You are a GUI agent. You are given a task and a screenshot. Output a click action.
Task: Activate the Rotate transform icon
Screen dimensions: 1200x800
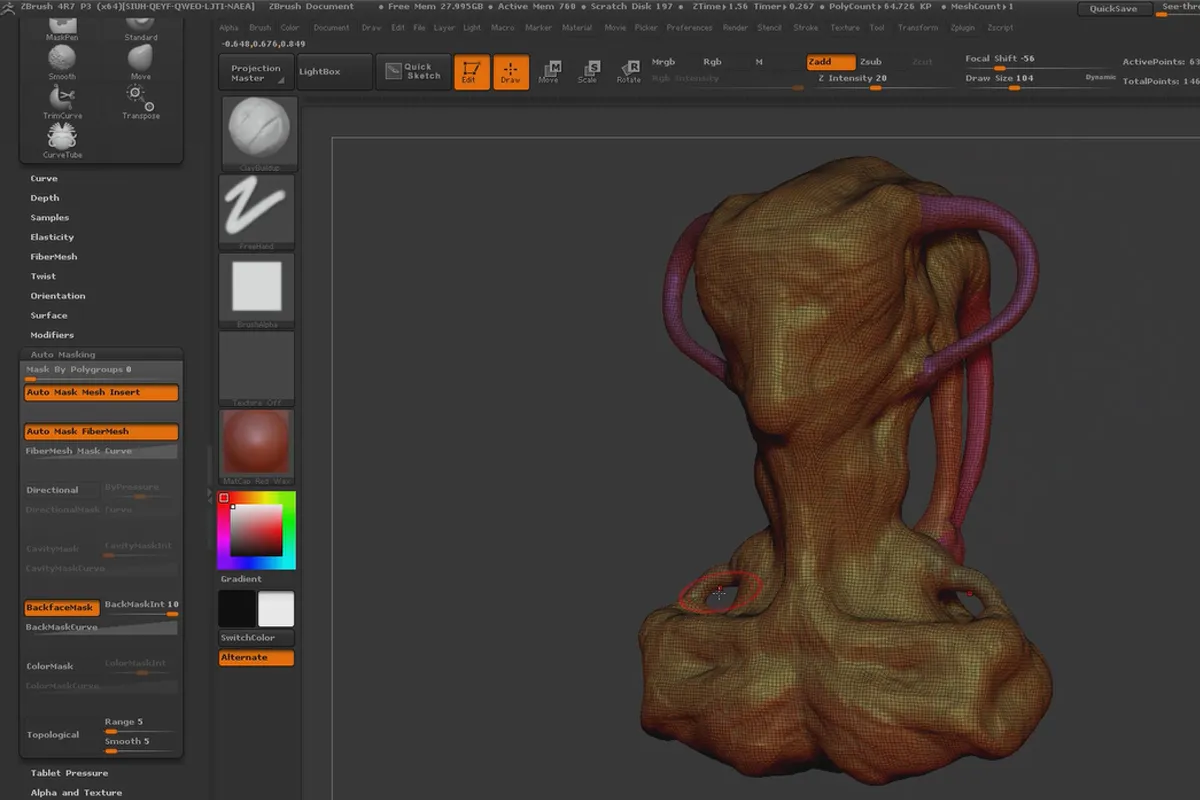[628, 72]
